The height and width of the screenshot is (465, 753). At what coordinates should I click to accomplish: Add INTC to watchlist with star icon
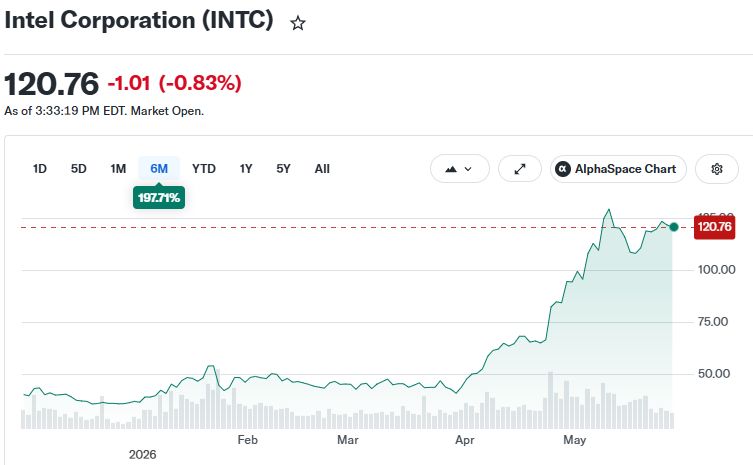click(x=298, y=23)
